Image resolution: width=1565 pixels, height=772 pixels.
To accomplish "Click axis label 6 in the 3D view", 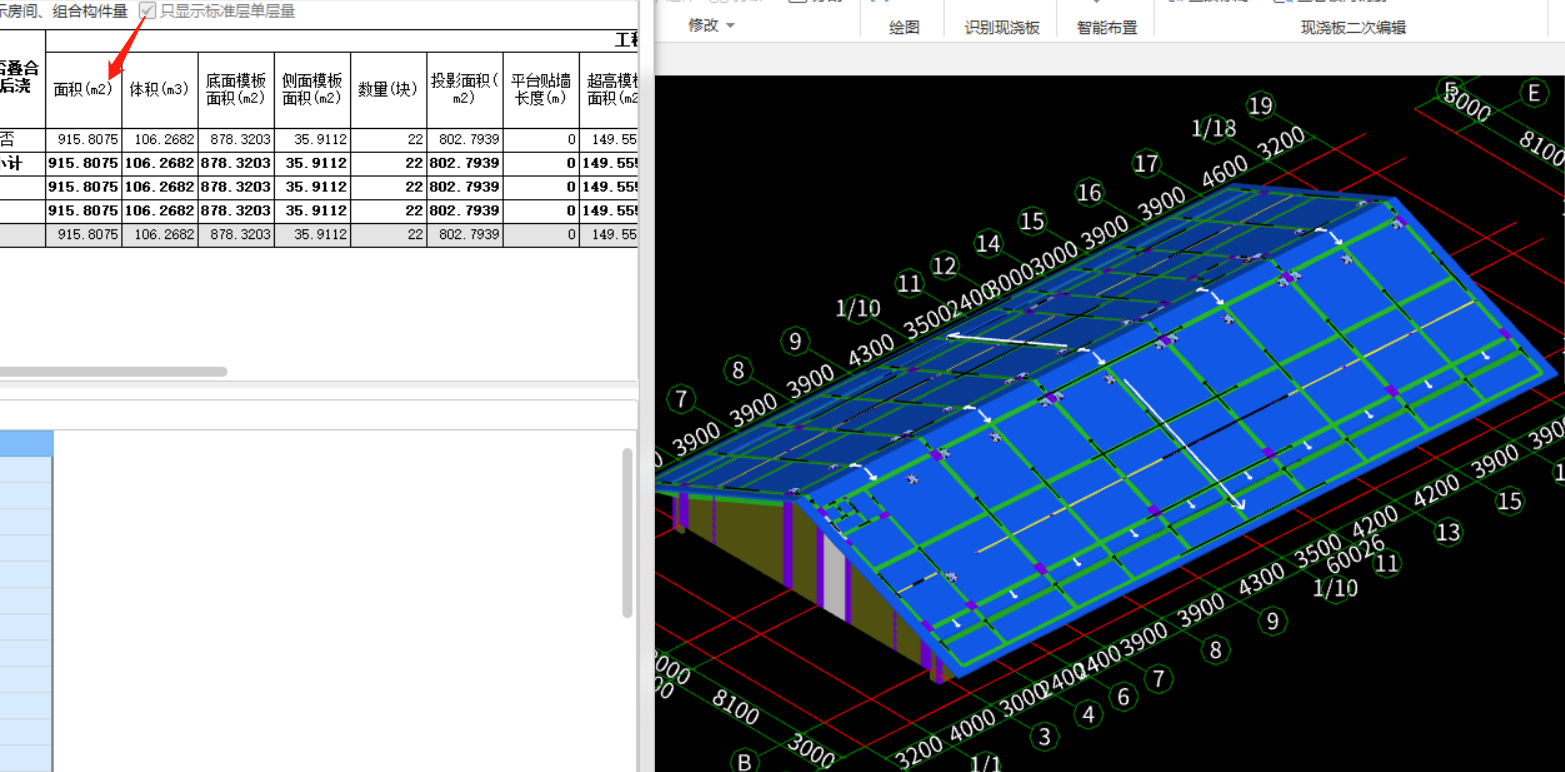I will 1124,696.
